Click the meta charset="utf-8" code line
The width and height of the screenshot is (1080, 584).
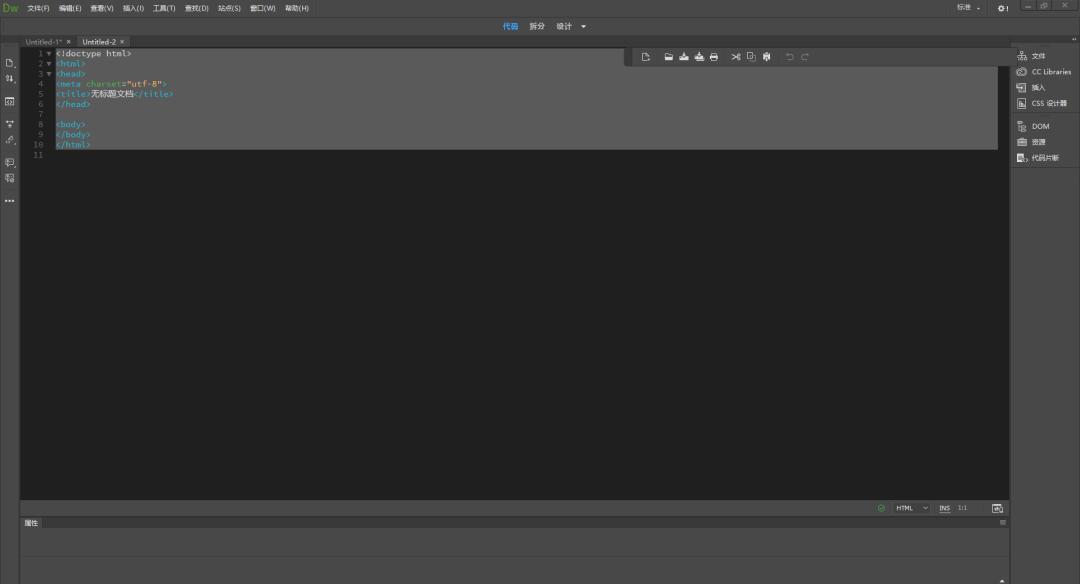(111, 84)
